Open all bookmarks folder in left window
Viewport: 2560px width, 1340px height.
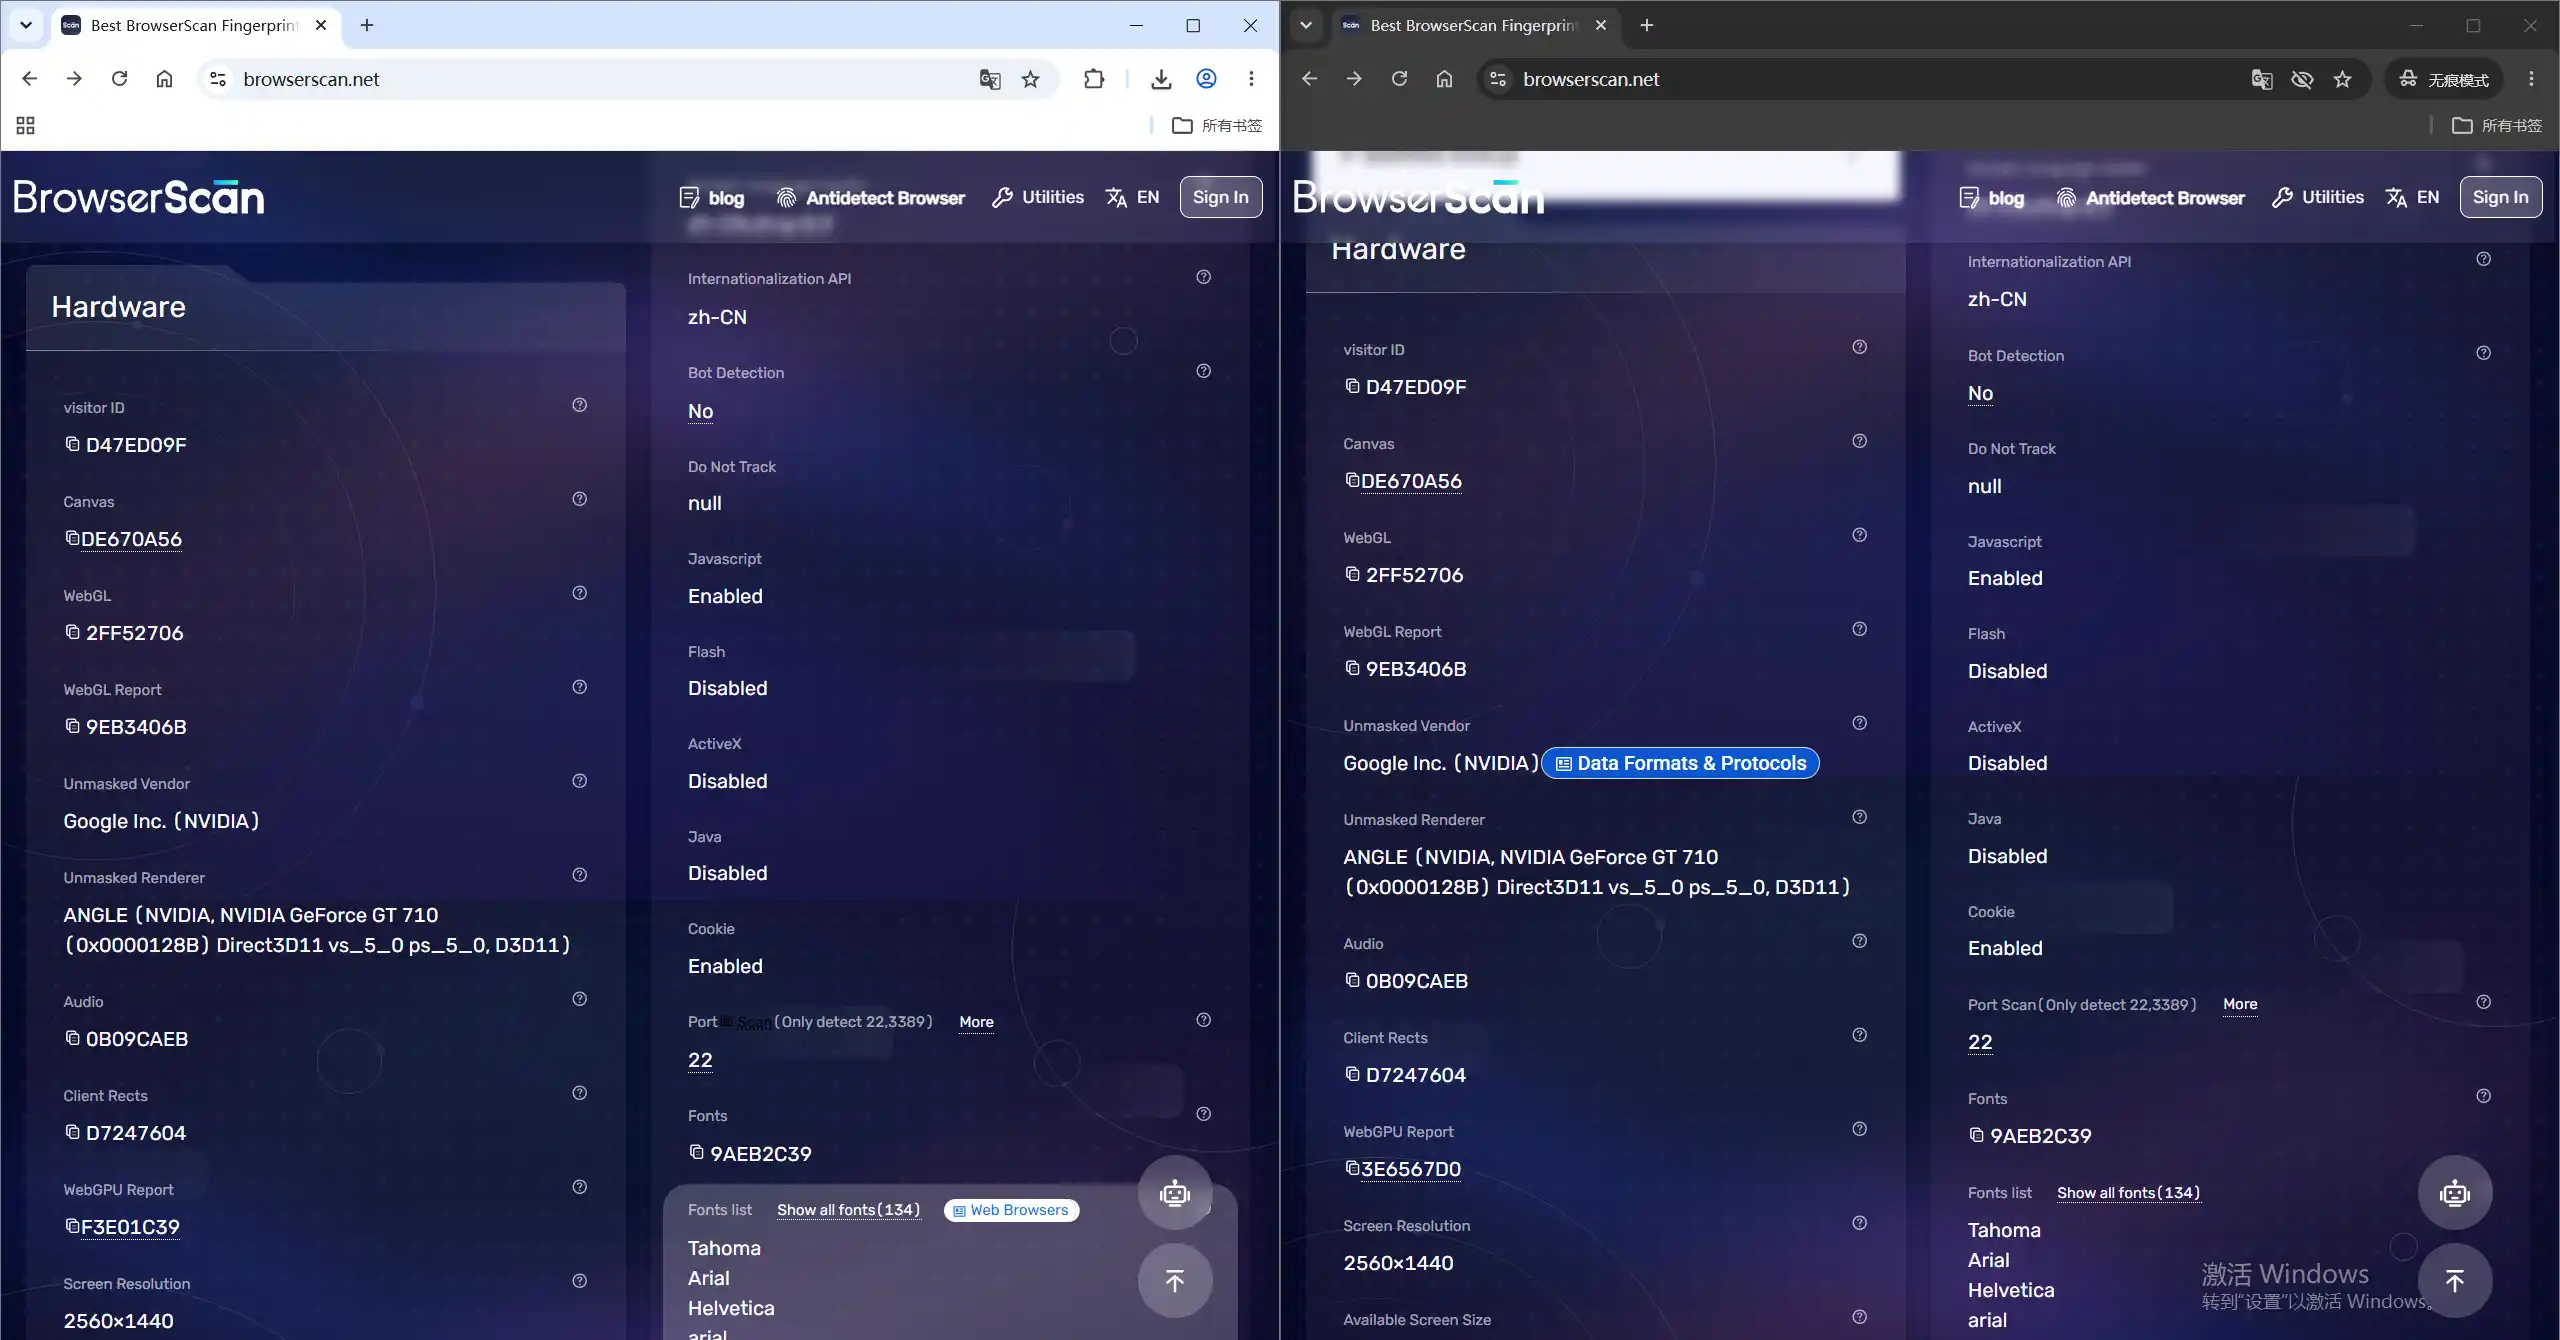pos(1217,125)
